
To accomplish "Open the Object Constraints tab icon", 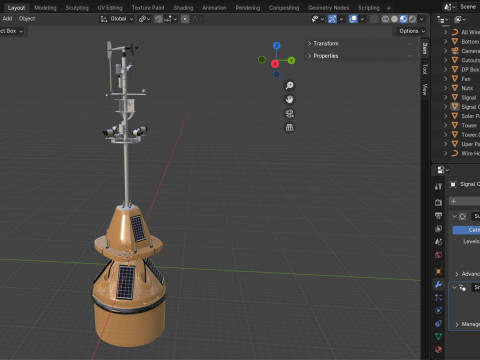I will click(x=438, y=323).
